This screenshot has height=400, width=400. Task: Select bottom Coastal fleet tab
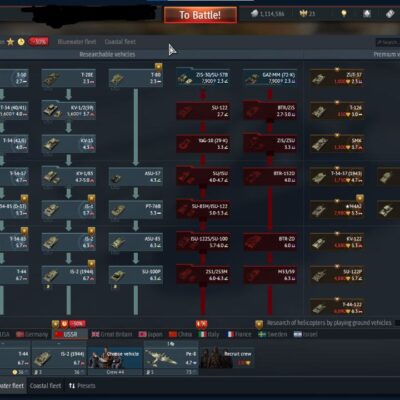tap(45, 386)
